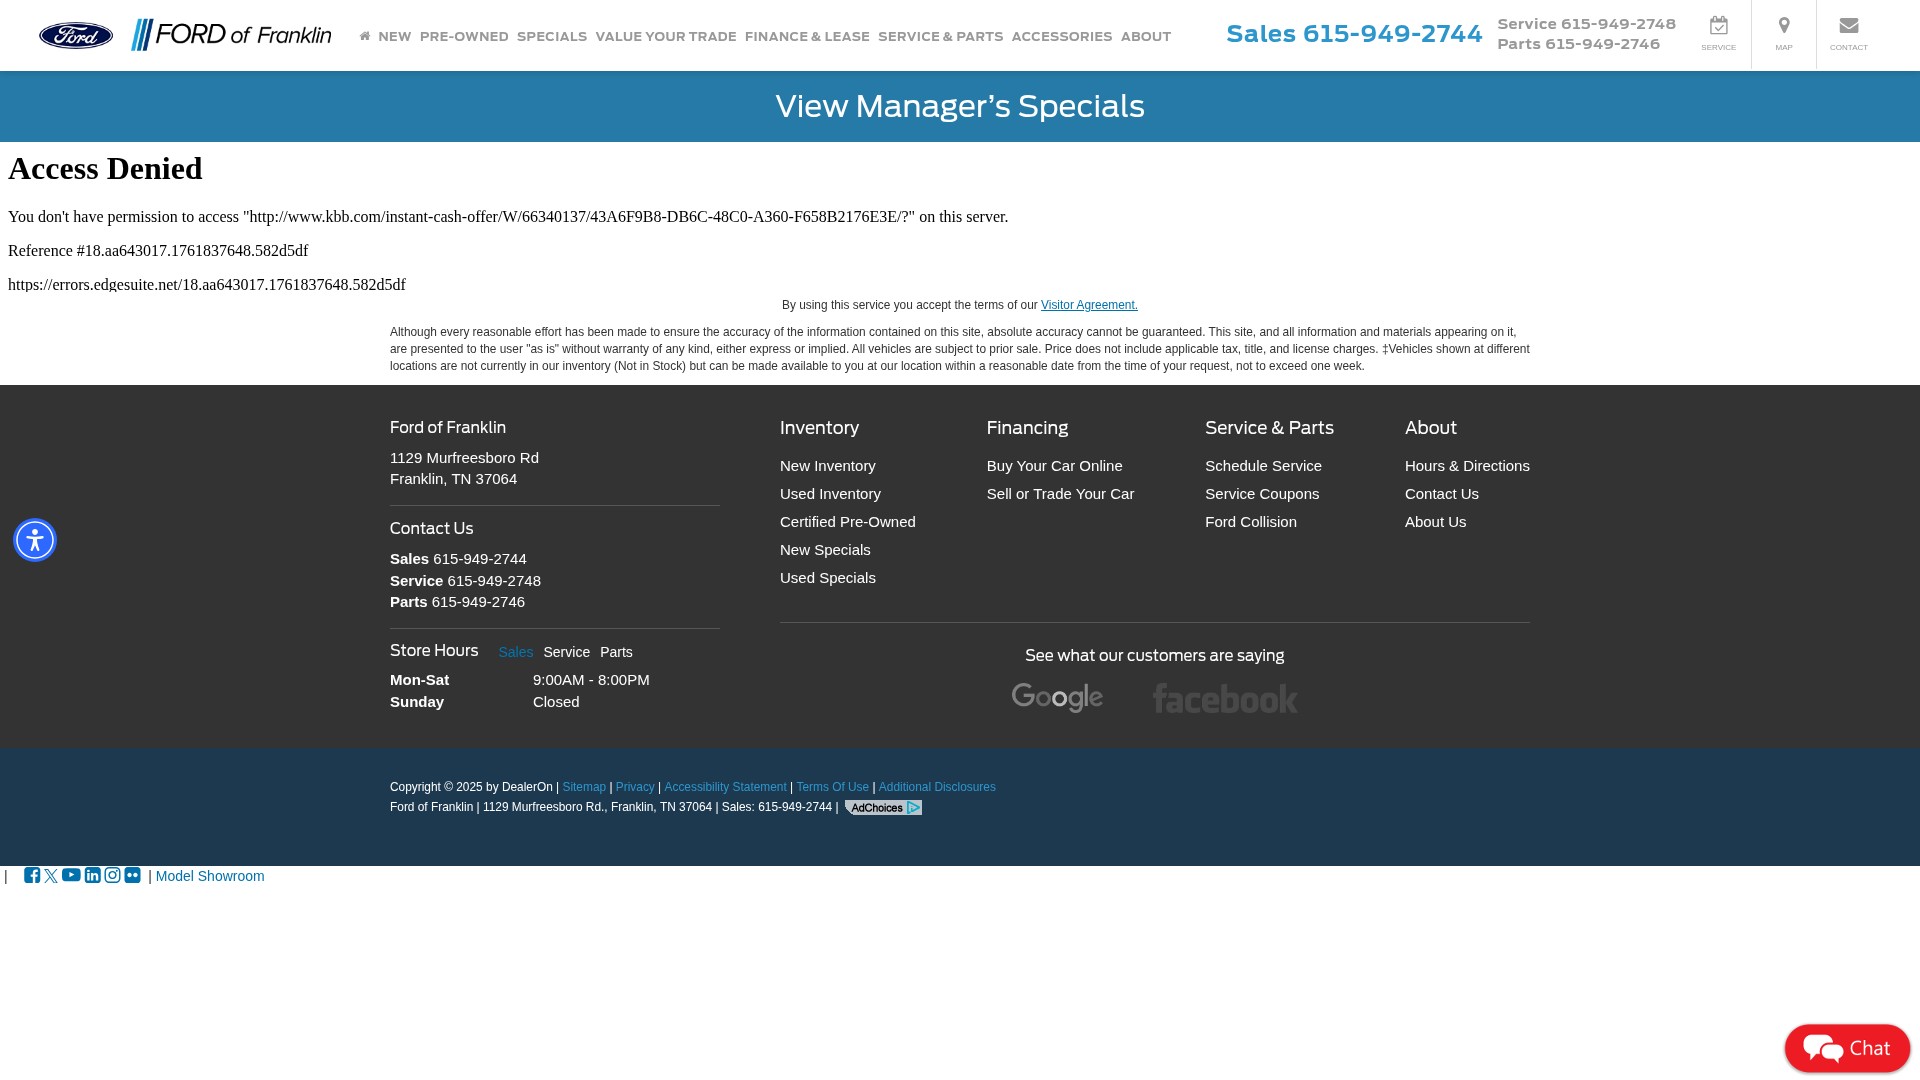Viewport: 1920px width, 1080px height.
Task: Open New Inventory footer link
Action: click(828, 466)
